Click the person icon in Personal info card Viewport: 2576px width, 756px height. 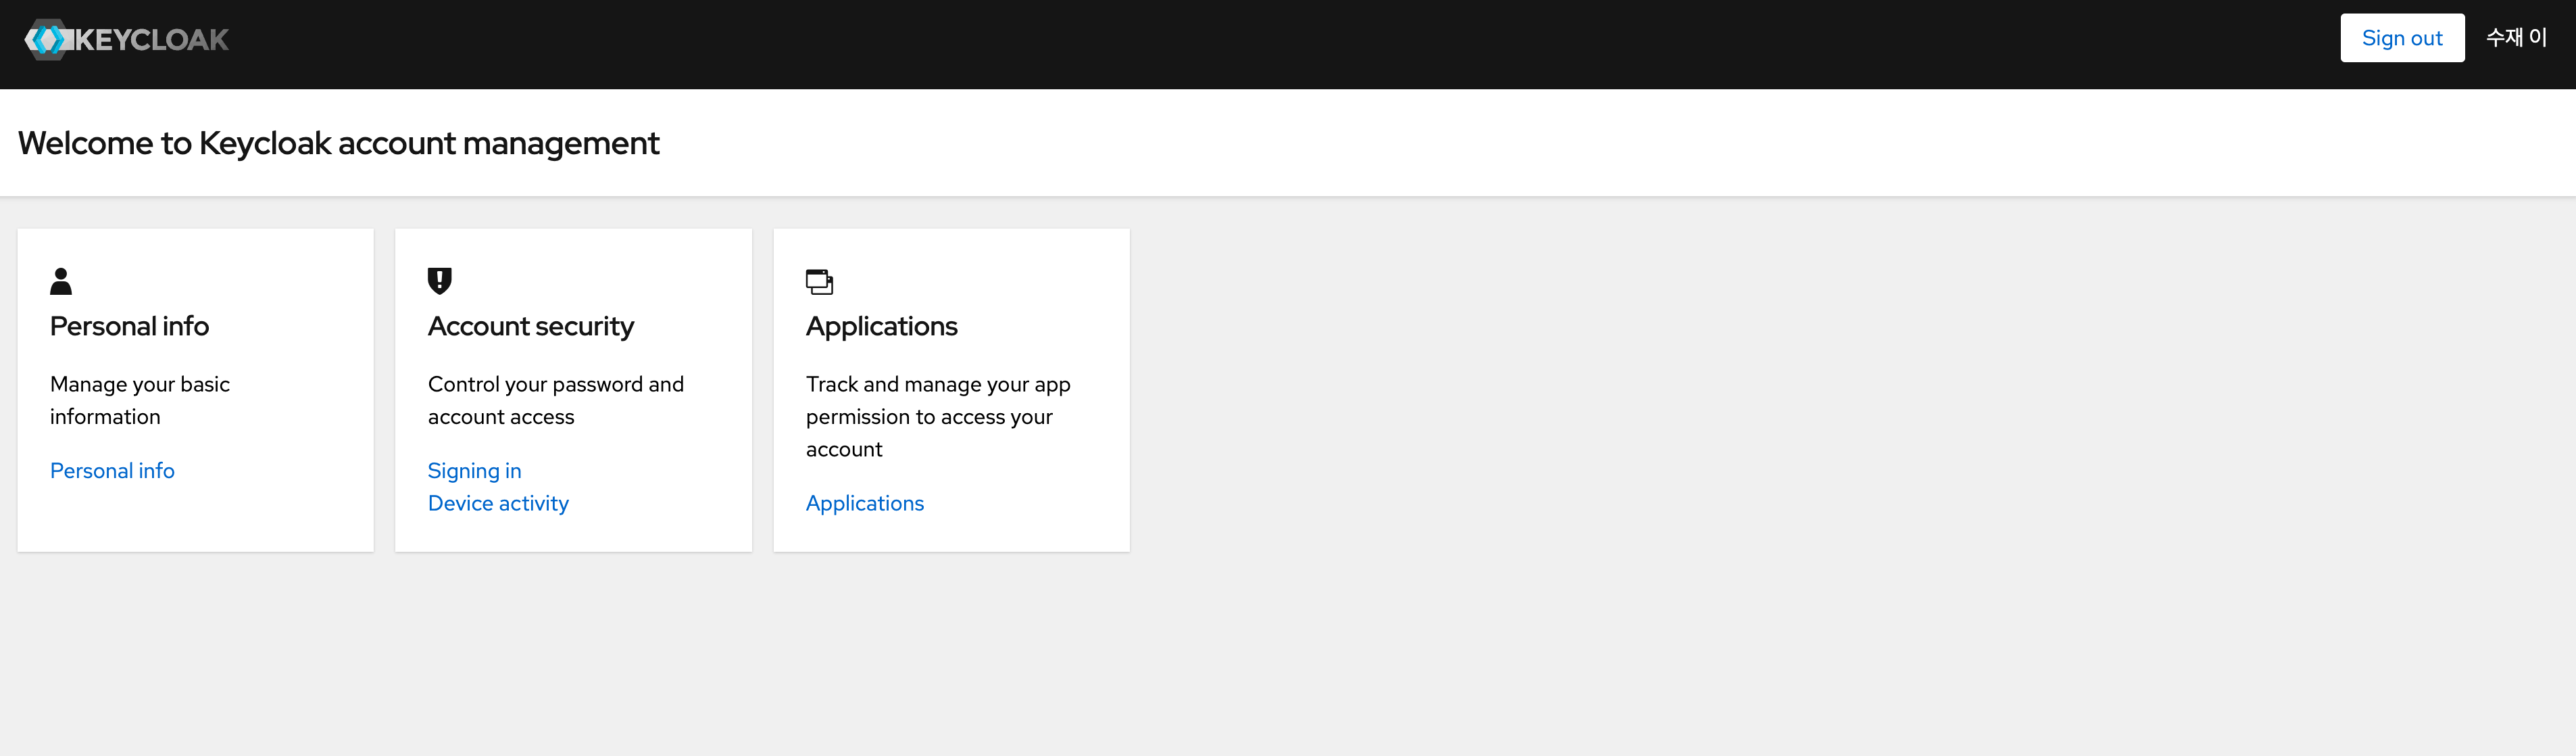pos(61,281)
